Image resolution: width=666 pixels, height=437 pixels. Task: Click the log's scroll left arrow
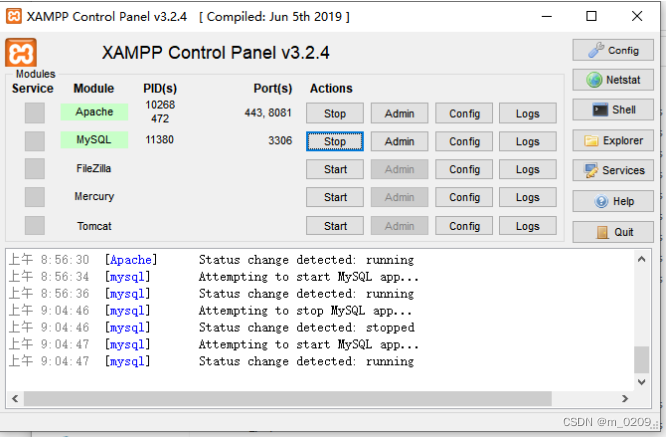(x=15, y=398)
